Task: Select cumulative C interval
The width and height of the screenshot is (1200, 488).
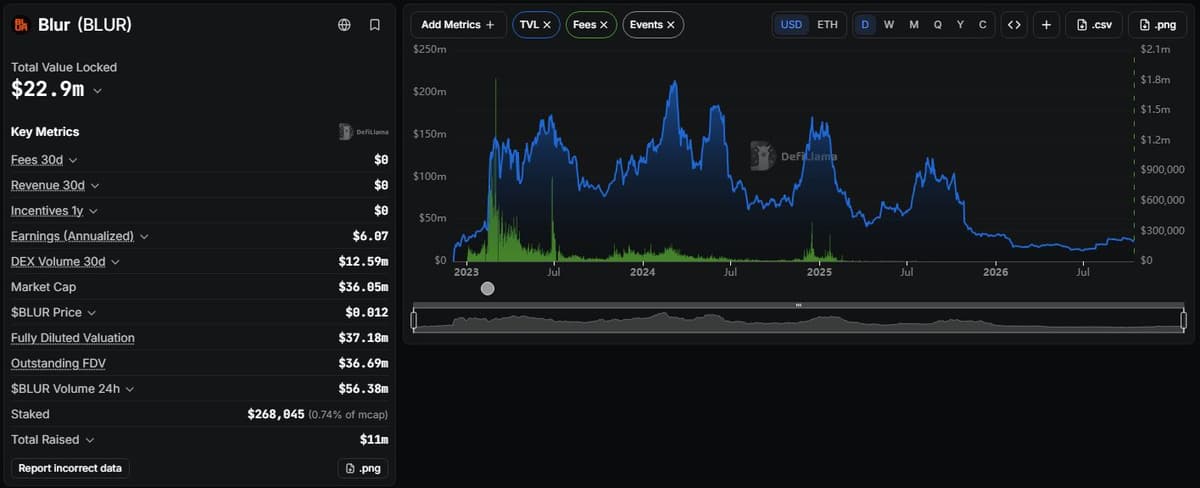Action: 982,24
